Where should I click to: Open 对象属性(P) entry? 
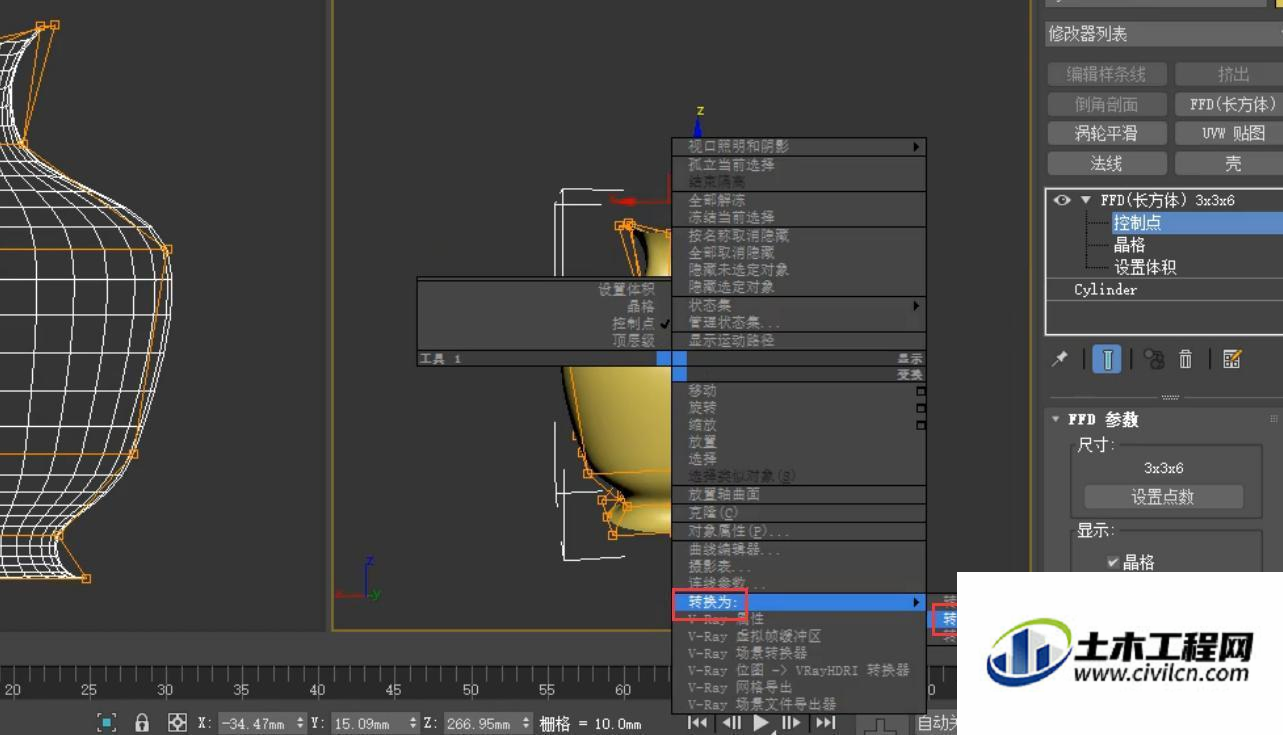click(799, 531)
